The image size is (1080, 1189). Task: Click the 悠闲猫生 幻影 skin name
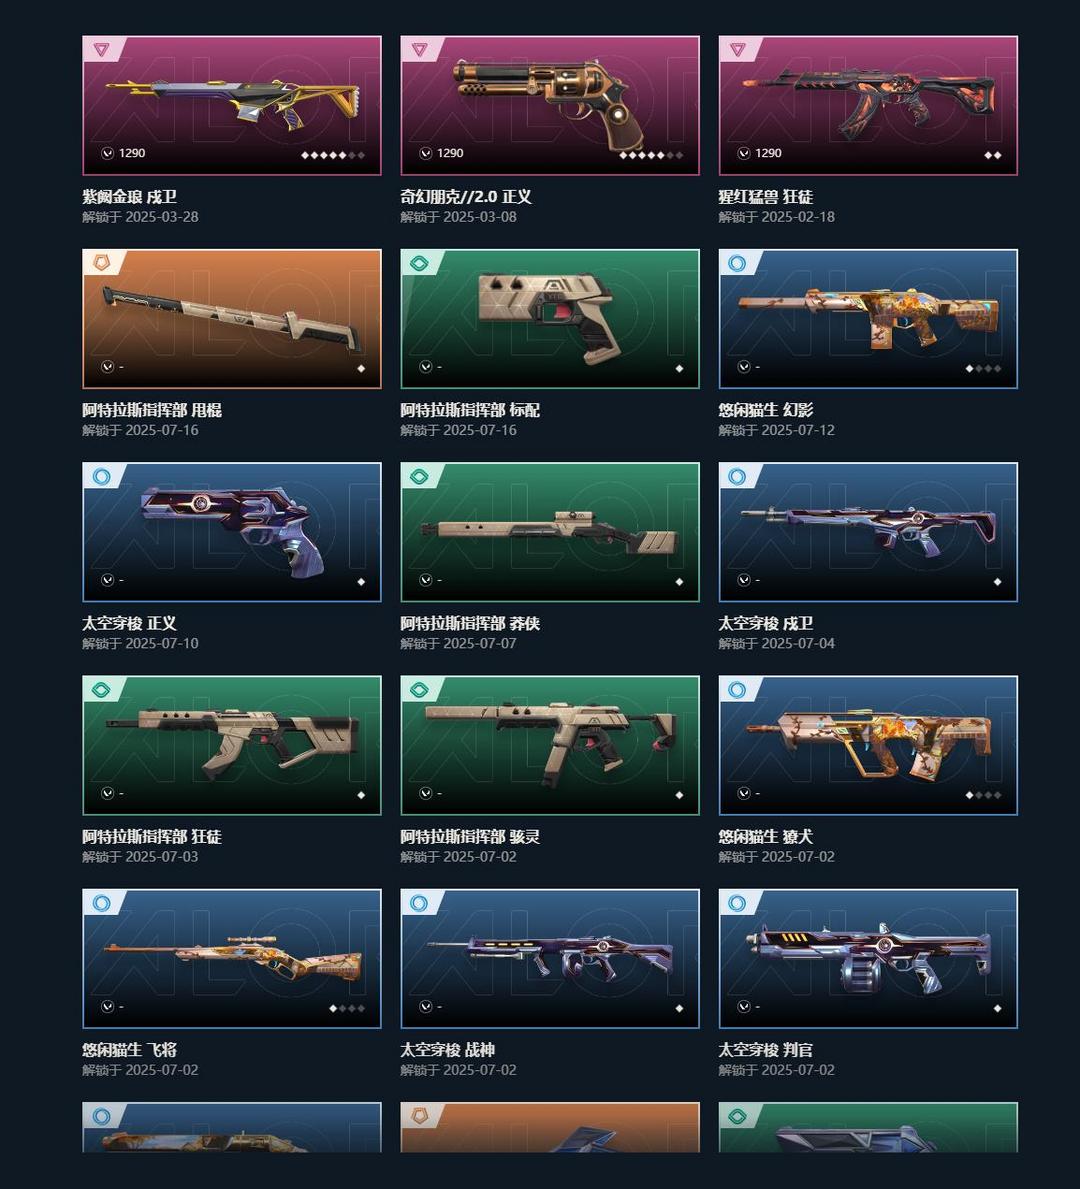765,410
